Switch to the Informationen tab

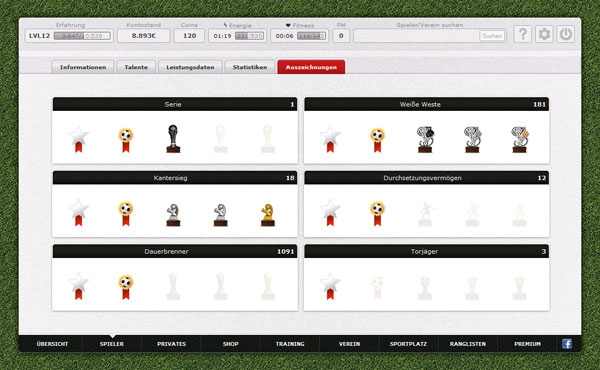(x=83, y=67)
